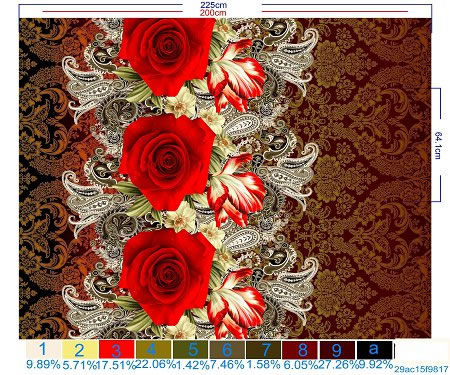
Task: Select the 9.89% percentage label
Action: pyautogui.click(x=43, y=364)
